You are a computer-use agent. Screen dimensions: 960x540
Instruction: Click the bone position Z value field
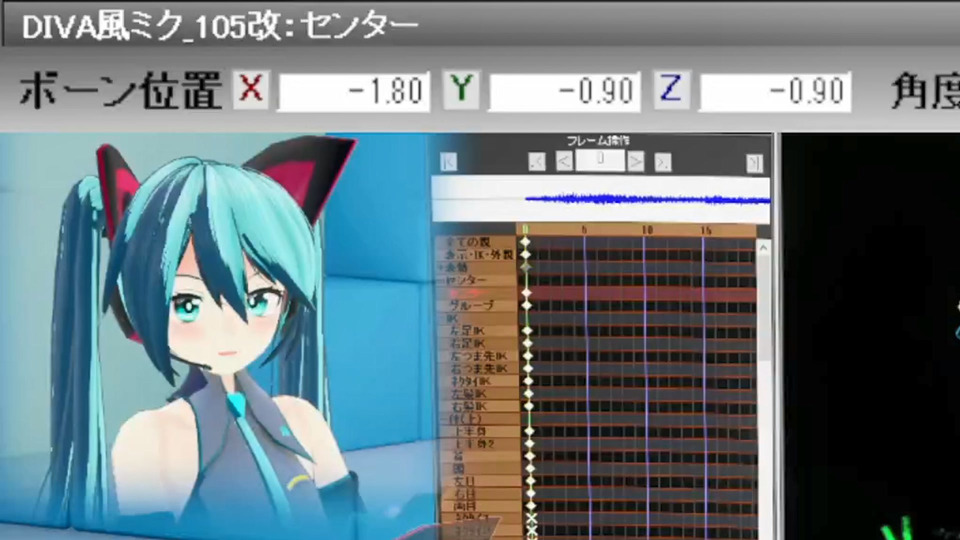click(775, 92)
